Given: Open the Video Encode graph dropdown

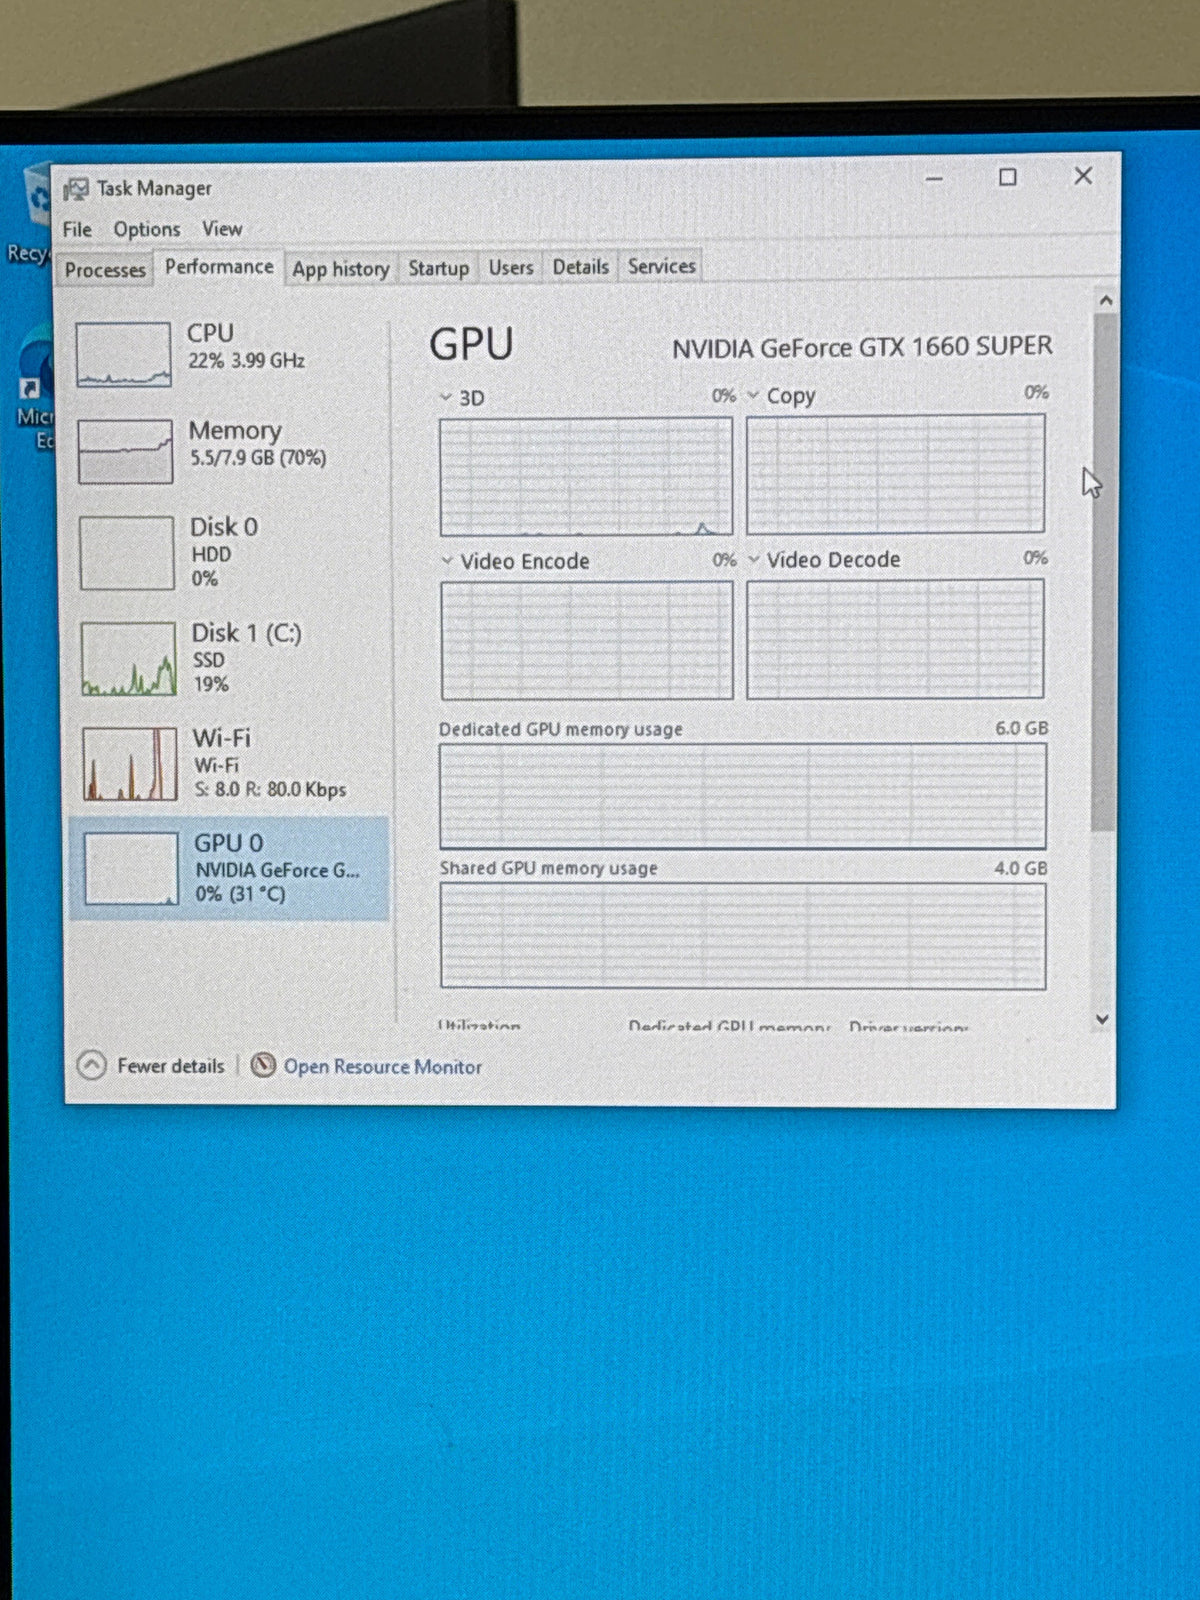Looking at the screenshot, I should click(448, 561).
